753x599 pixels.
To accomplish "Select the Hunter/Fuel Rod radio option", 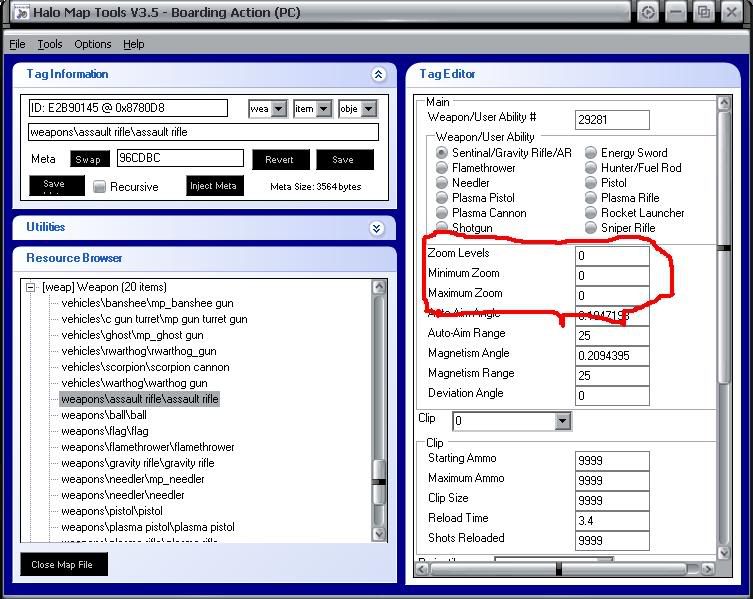I will click(x=591, y=168).
